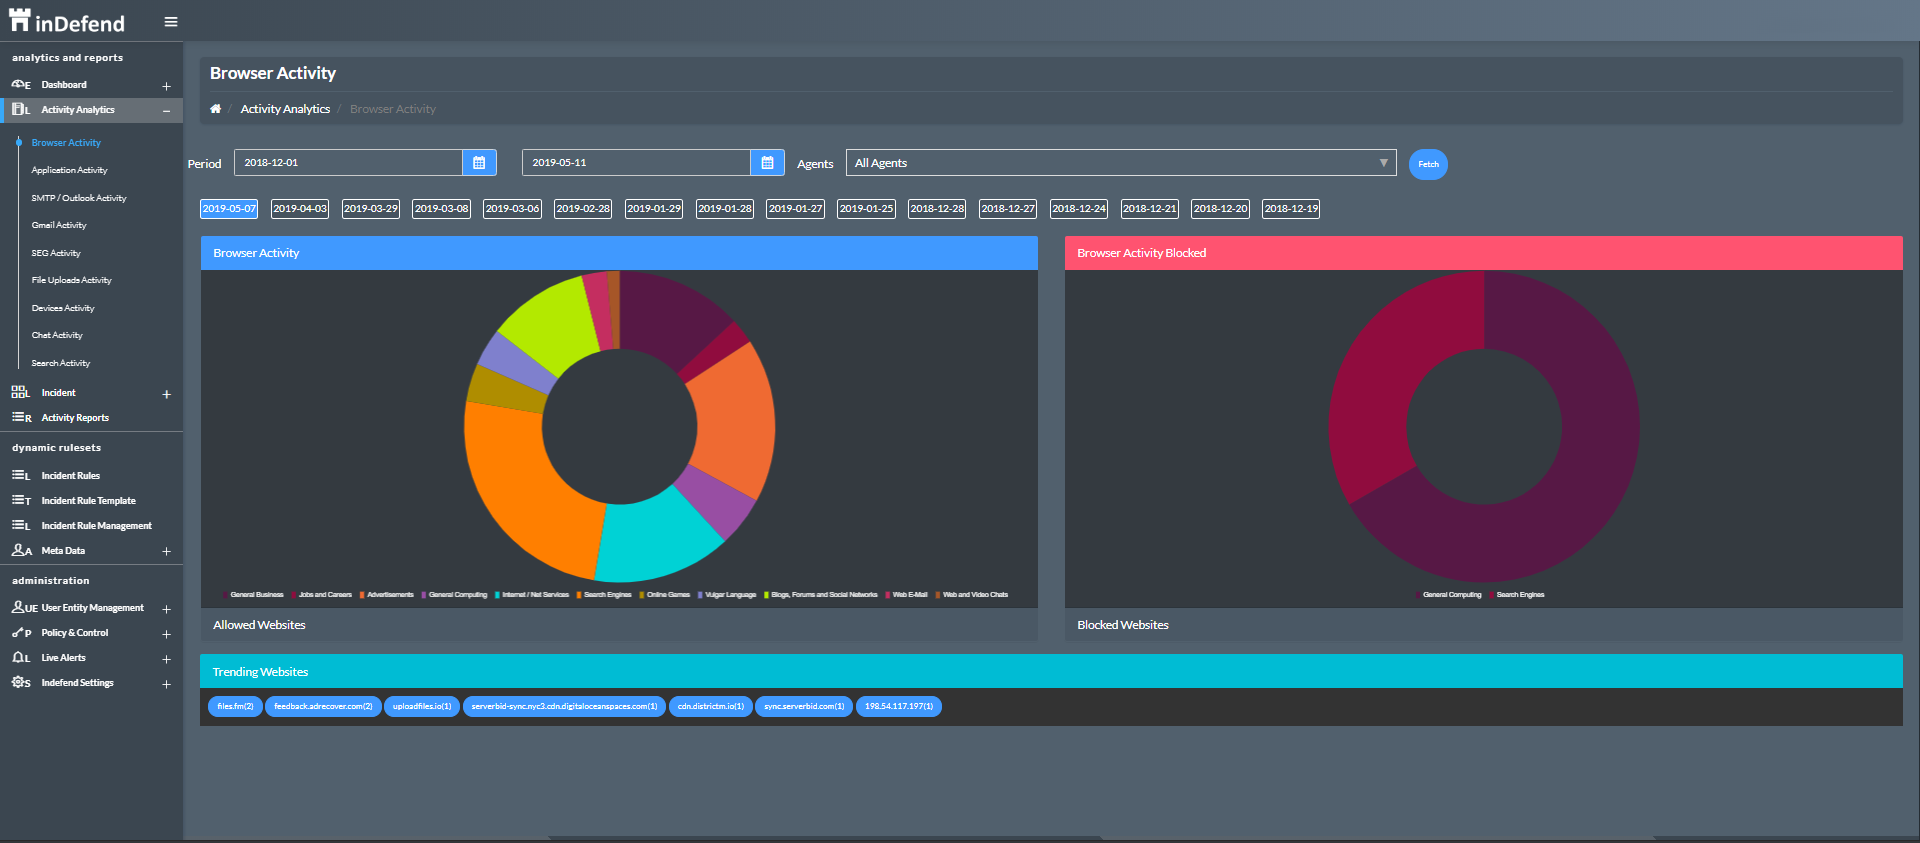Click the Meta Data user icon
The height and width of the screenshot is (843, 1920).
pyautogui.click(x=19, y=551)
